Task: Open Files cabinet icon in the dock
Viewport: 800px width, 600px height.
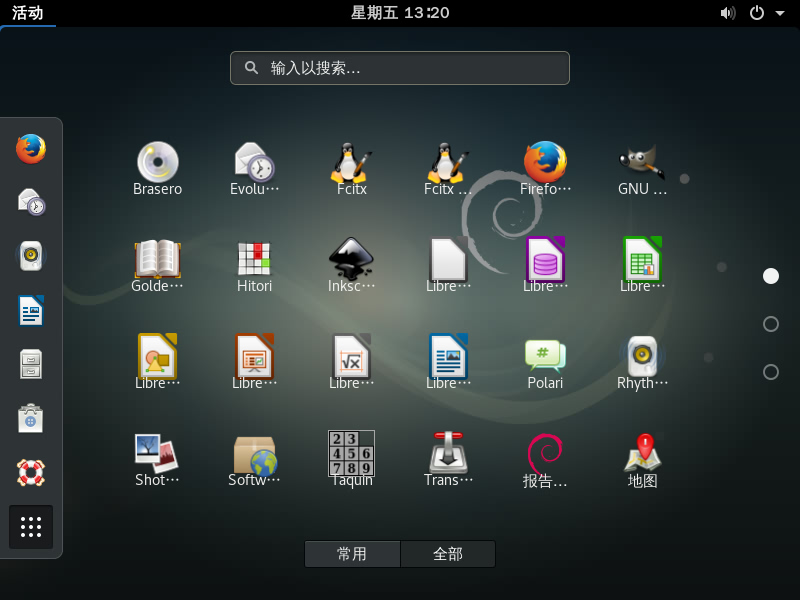Action: tap(31, 364)
